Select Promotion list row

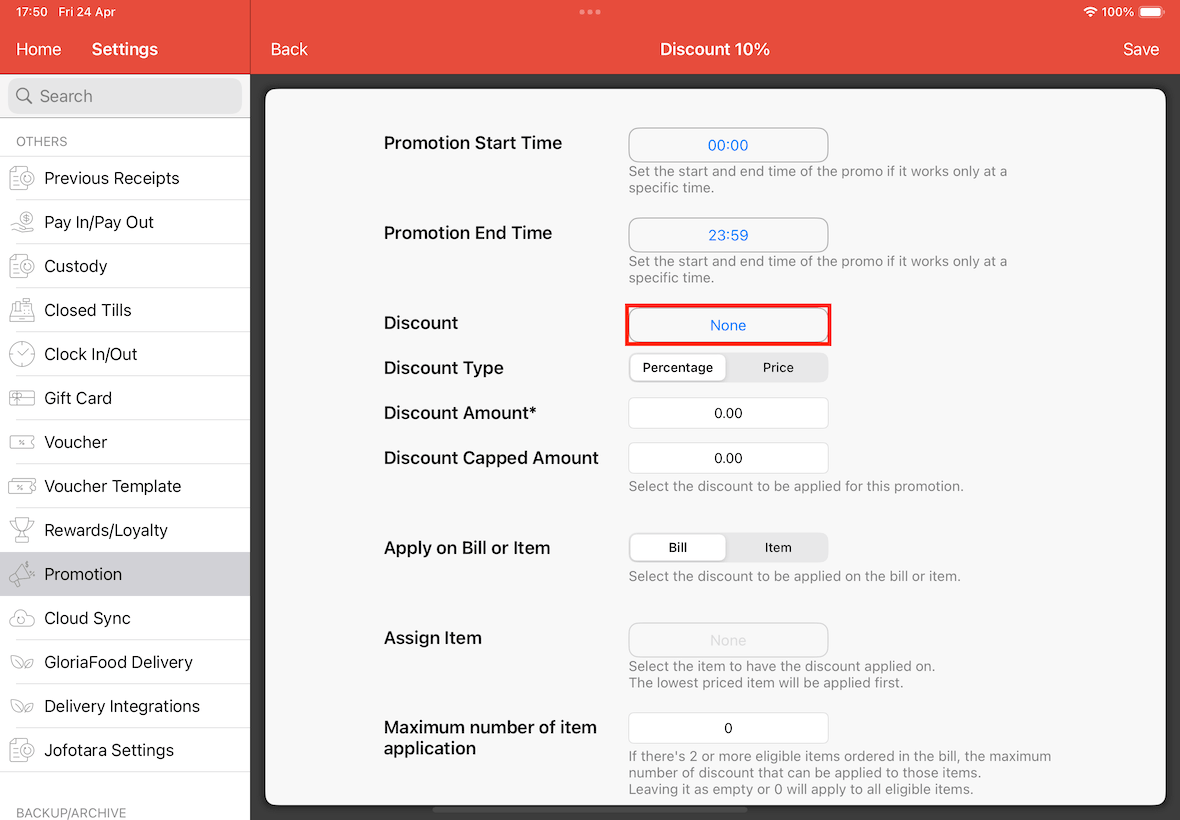pos(125,574)
